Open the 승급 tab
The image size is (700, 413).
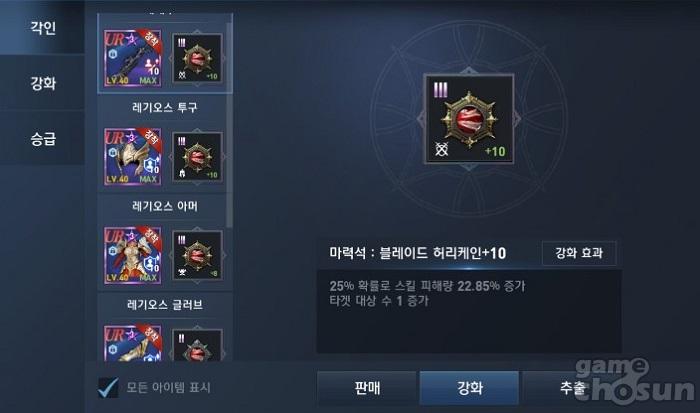[42, 139]
